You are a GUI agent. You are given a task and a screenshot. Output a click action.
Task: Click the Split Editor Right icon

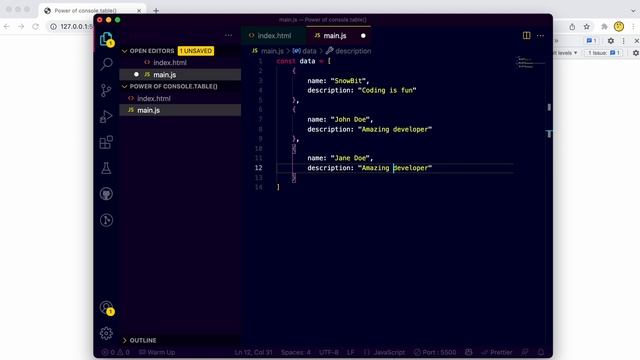click(x=527, y=36)
